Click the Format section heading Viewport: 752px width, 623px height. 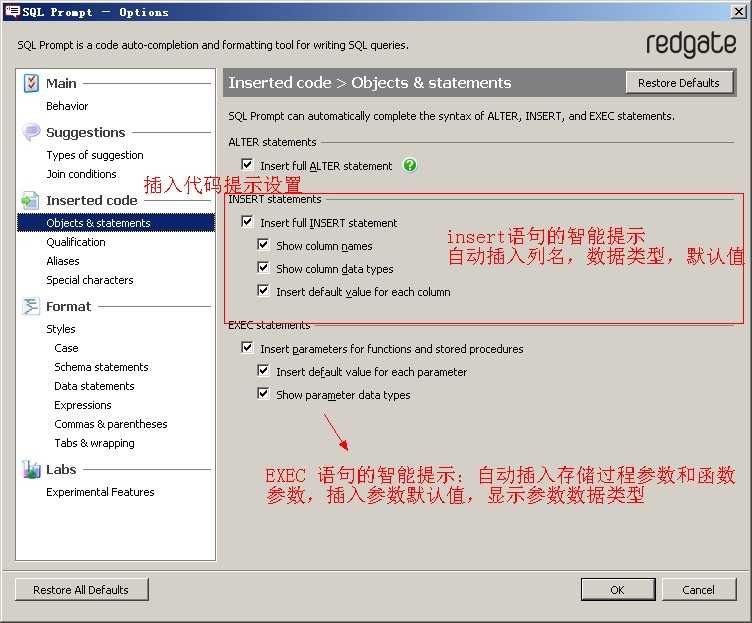point(68,306)
